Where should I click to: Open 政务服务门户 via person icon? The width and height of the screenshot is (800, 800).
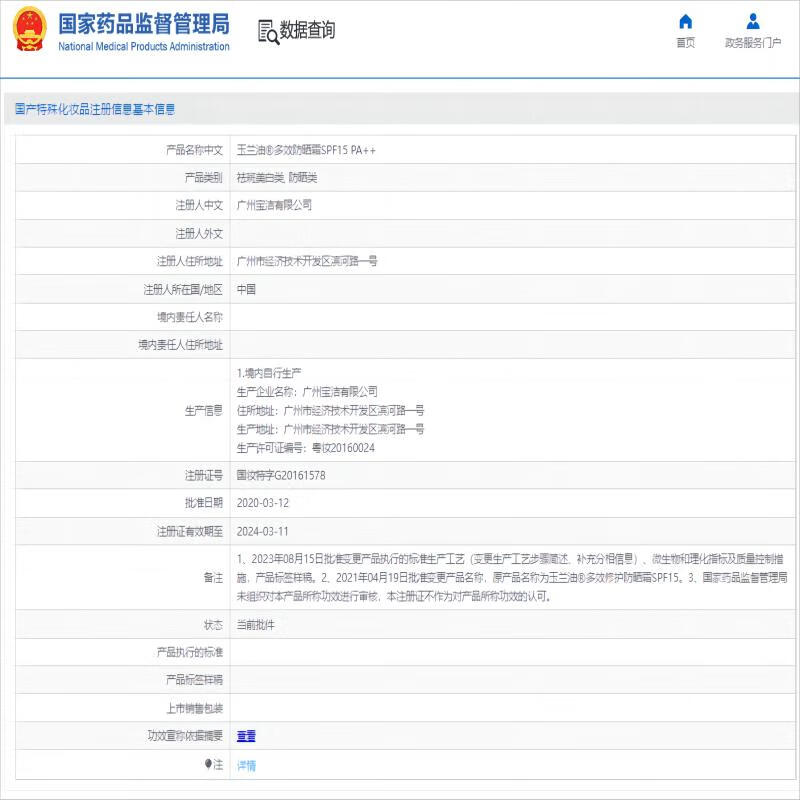coord(753,21)
